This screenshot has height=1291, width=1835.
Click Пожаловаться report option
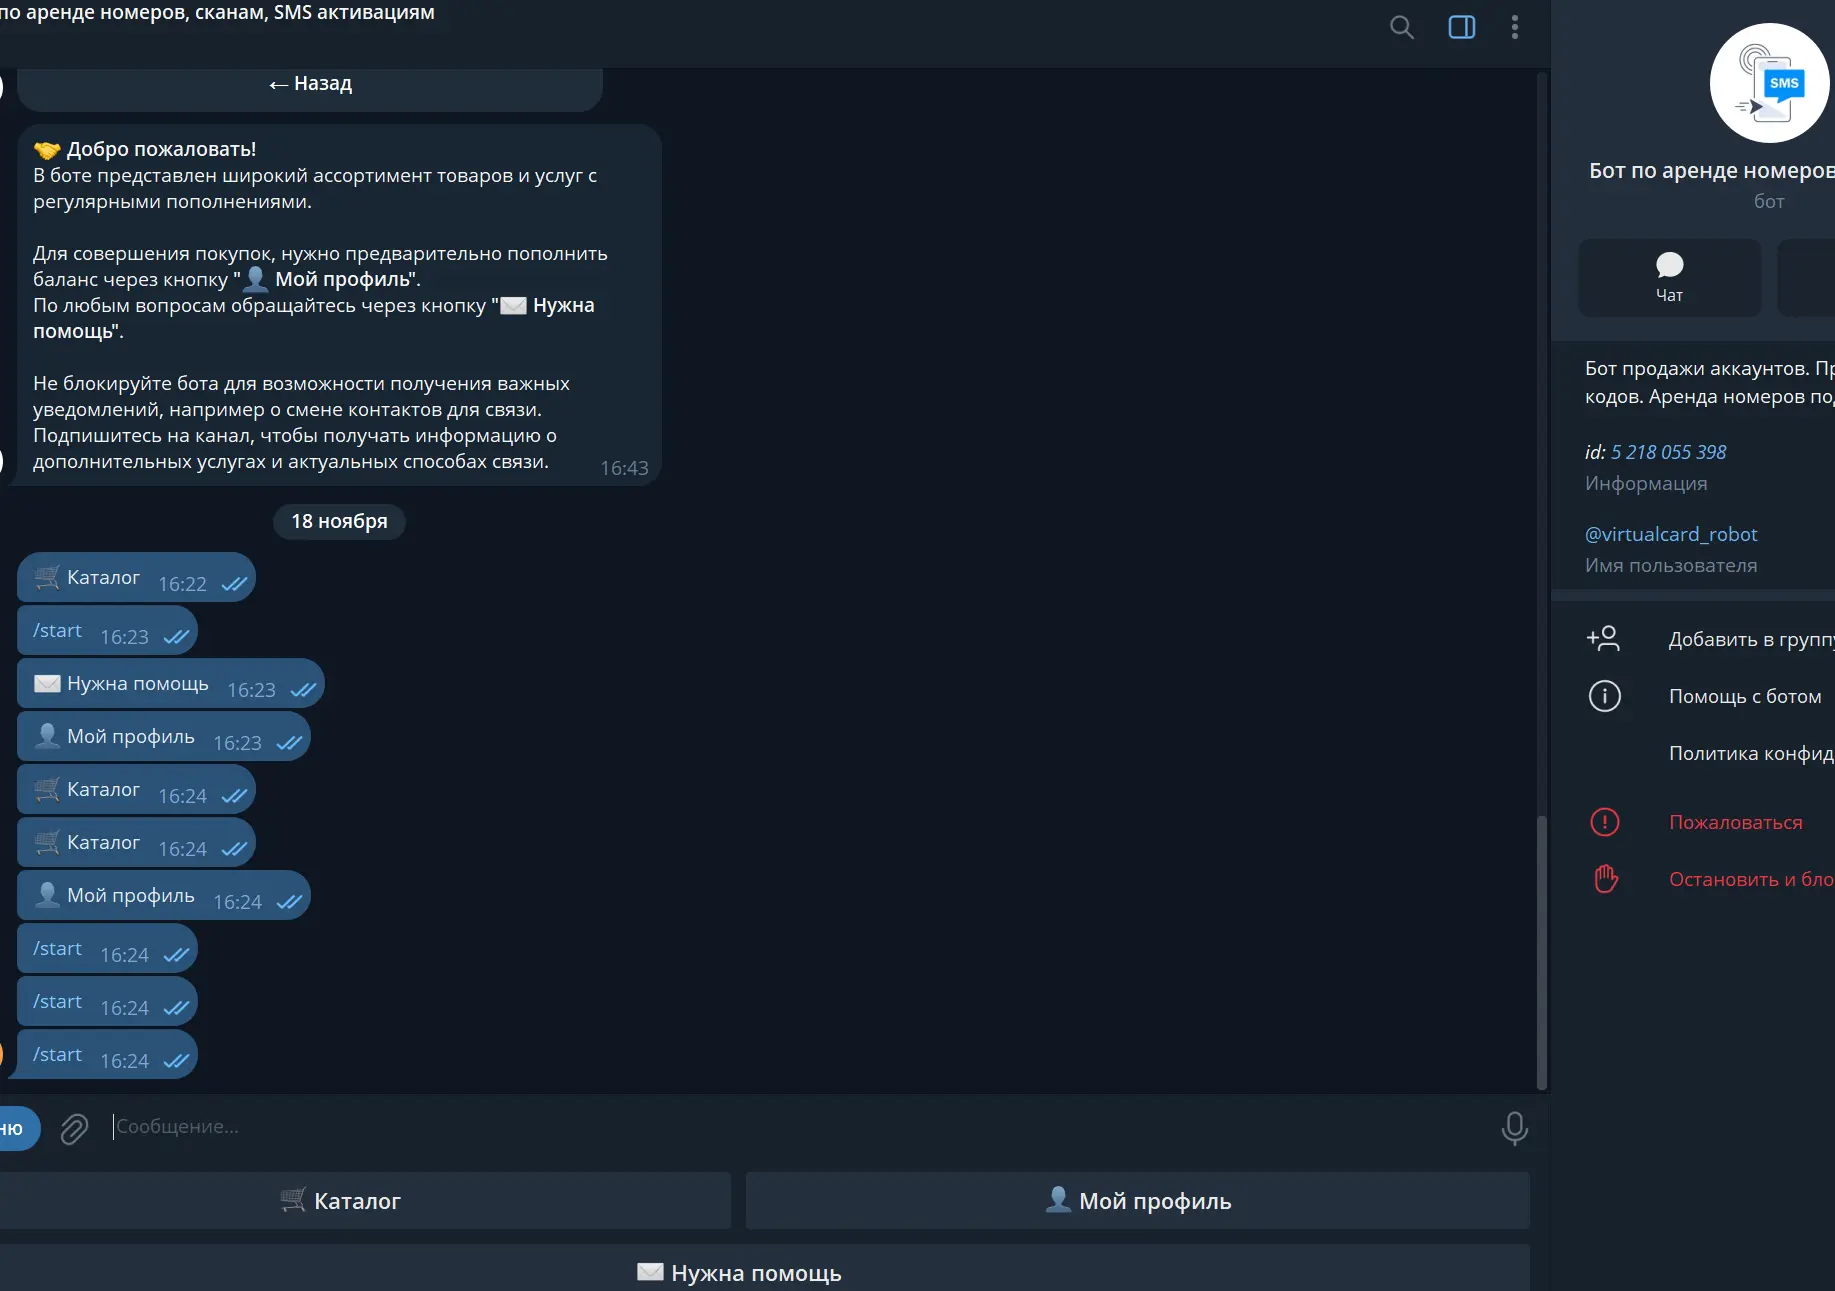[1736, 822]
